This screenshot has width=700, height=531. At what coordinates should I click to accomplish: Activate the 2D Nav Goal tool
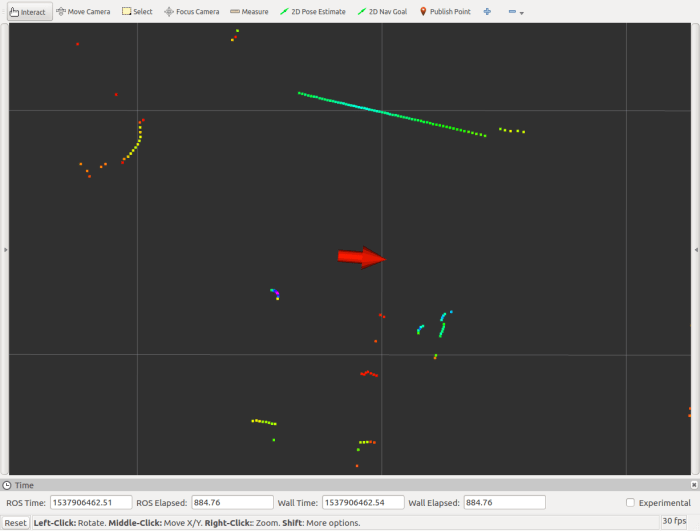[381, 12]
